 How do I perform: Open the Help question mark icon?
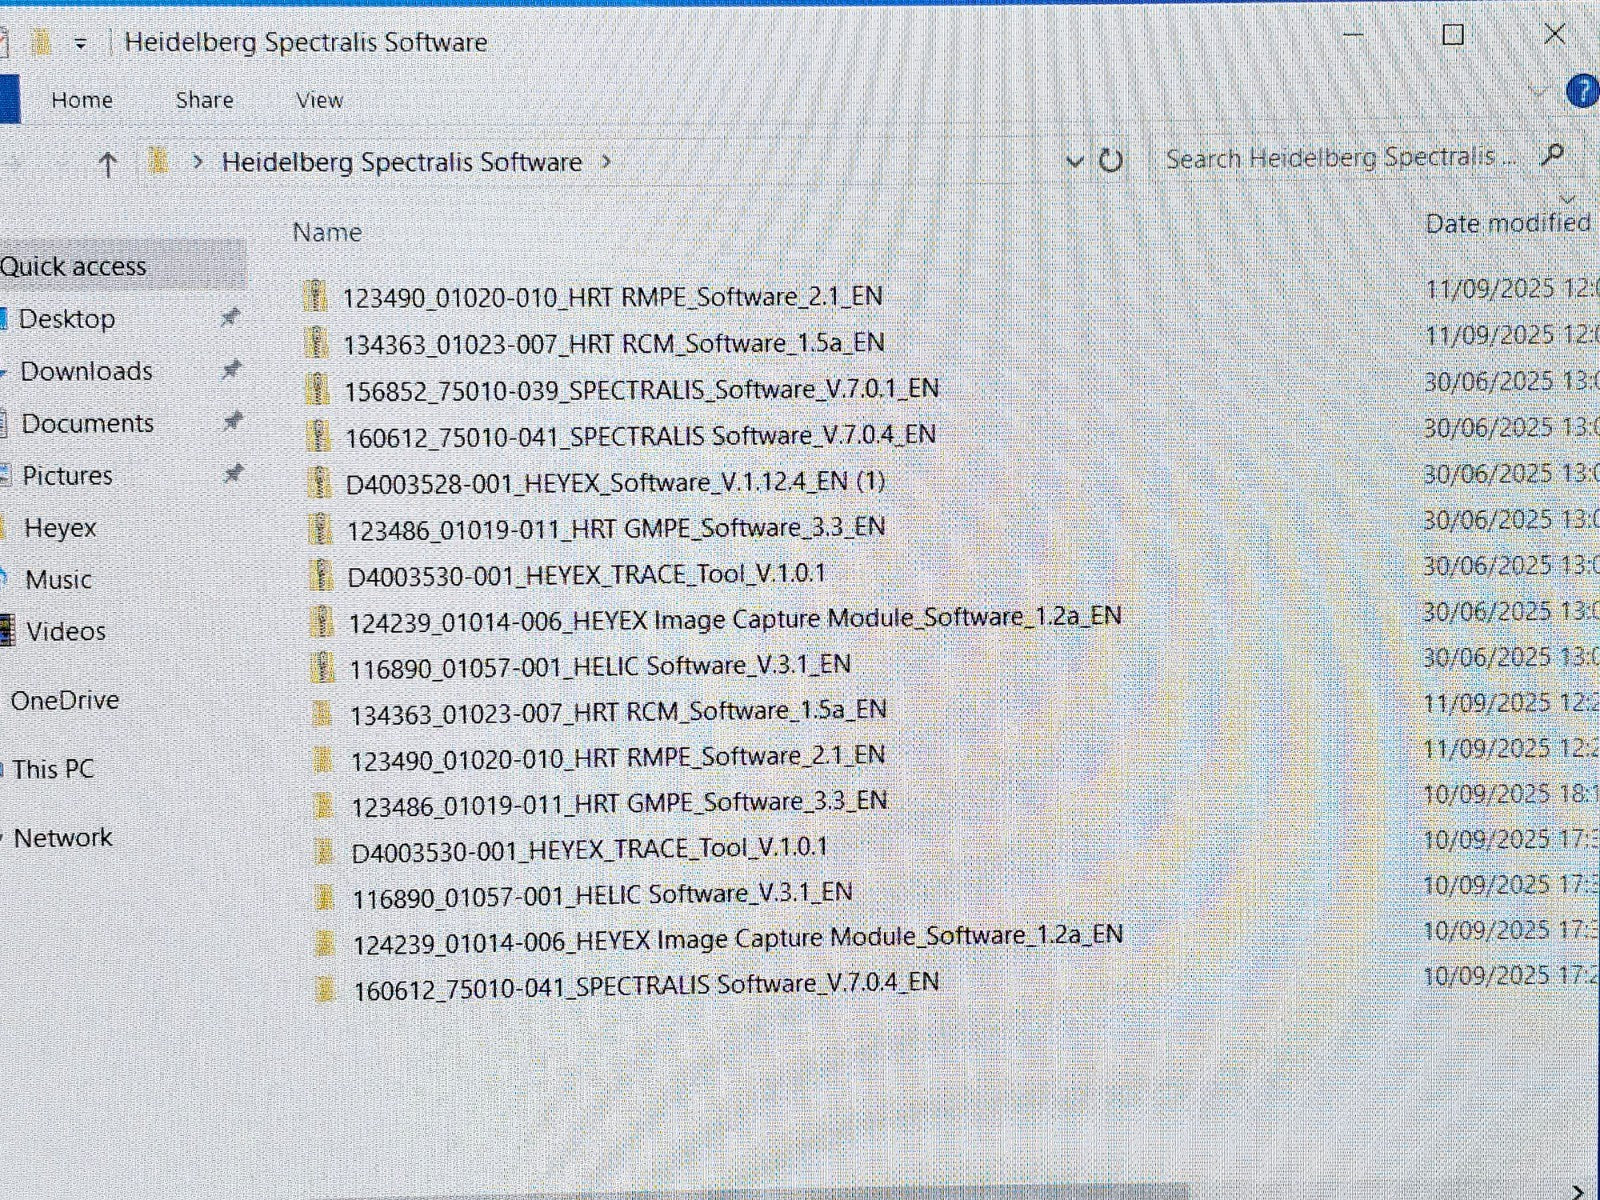pos(1584,93)
